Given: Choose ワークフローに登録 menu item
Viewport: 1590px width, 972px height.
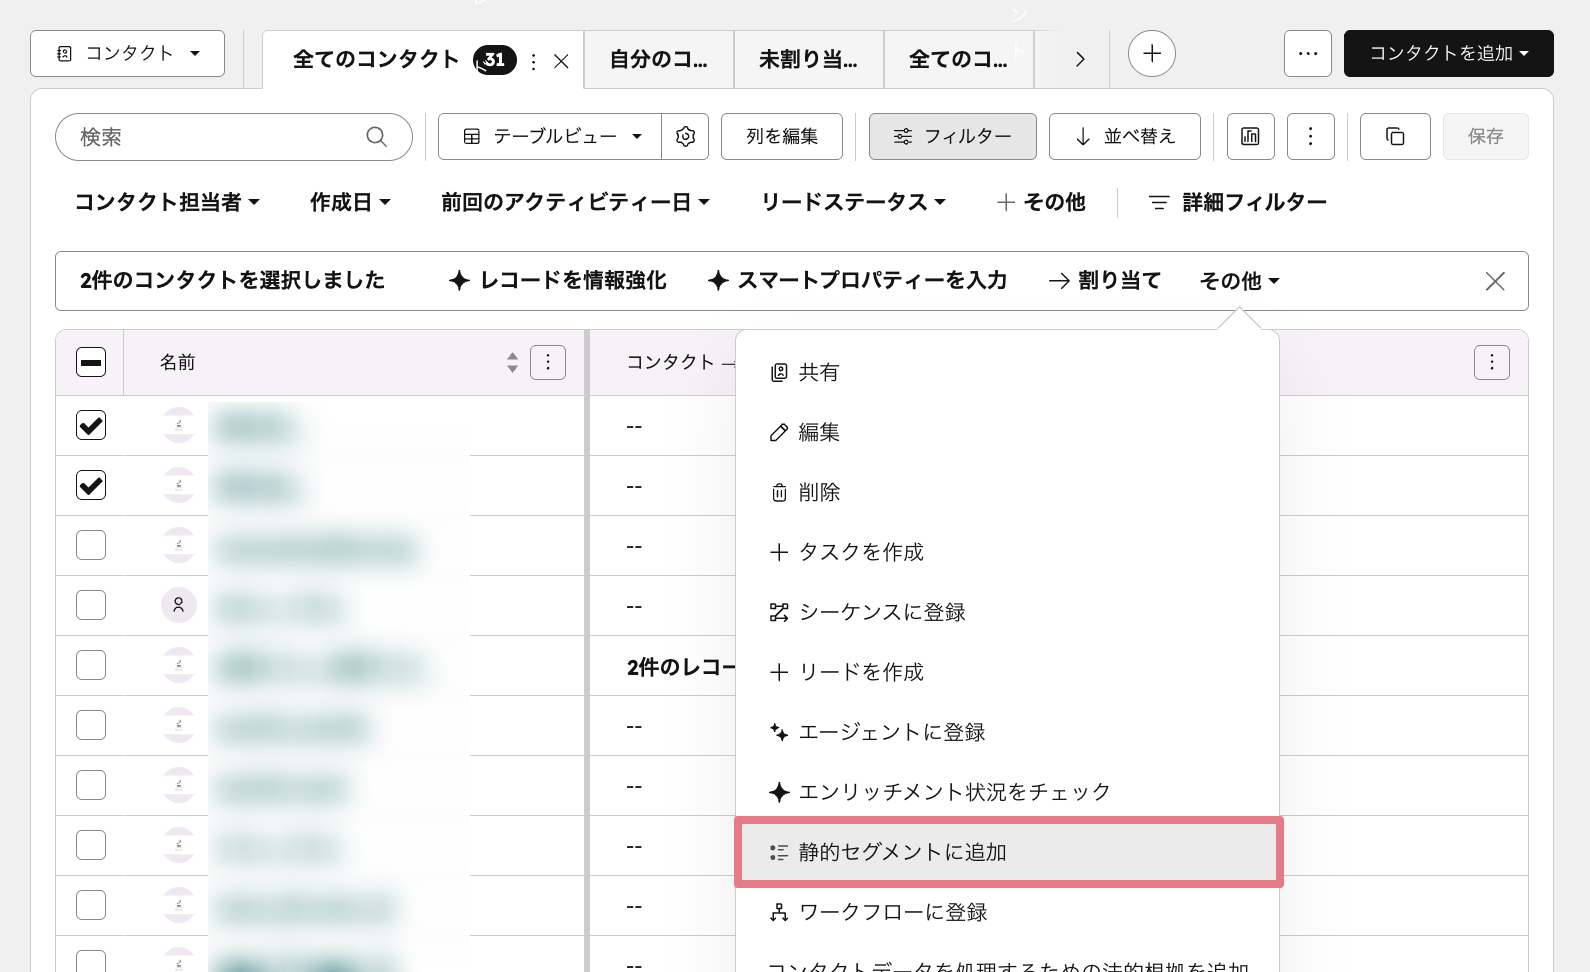Looking at the screenshot, I should pos(892,912).
